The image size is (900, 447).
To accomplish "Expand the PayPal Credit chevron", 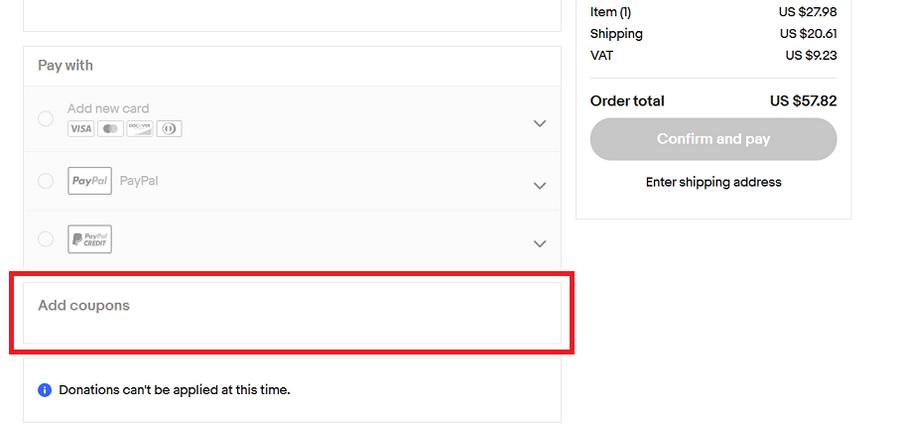I will [x=540, y=244].
